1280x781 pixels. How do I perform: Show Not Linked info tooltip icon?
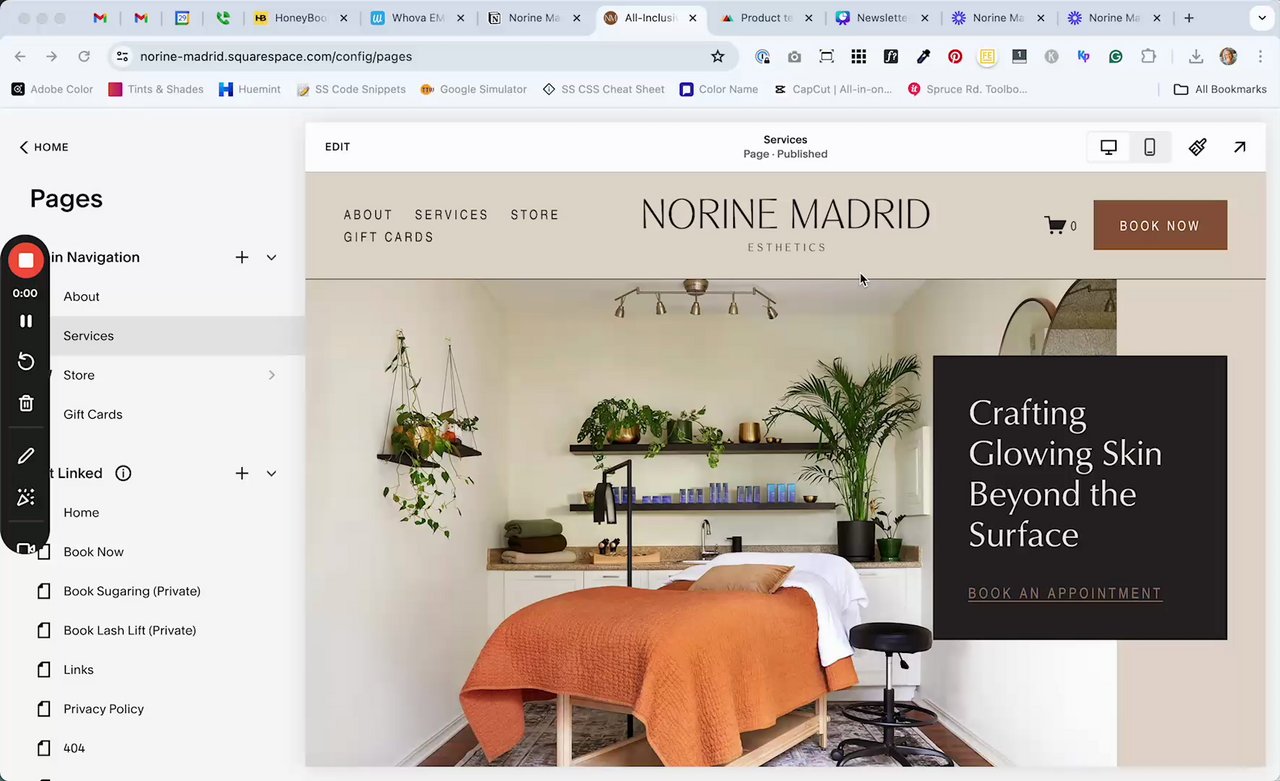coord(123,473)
